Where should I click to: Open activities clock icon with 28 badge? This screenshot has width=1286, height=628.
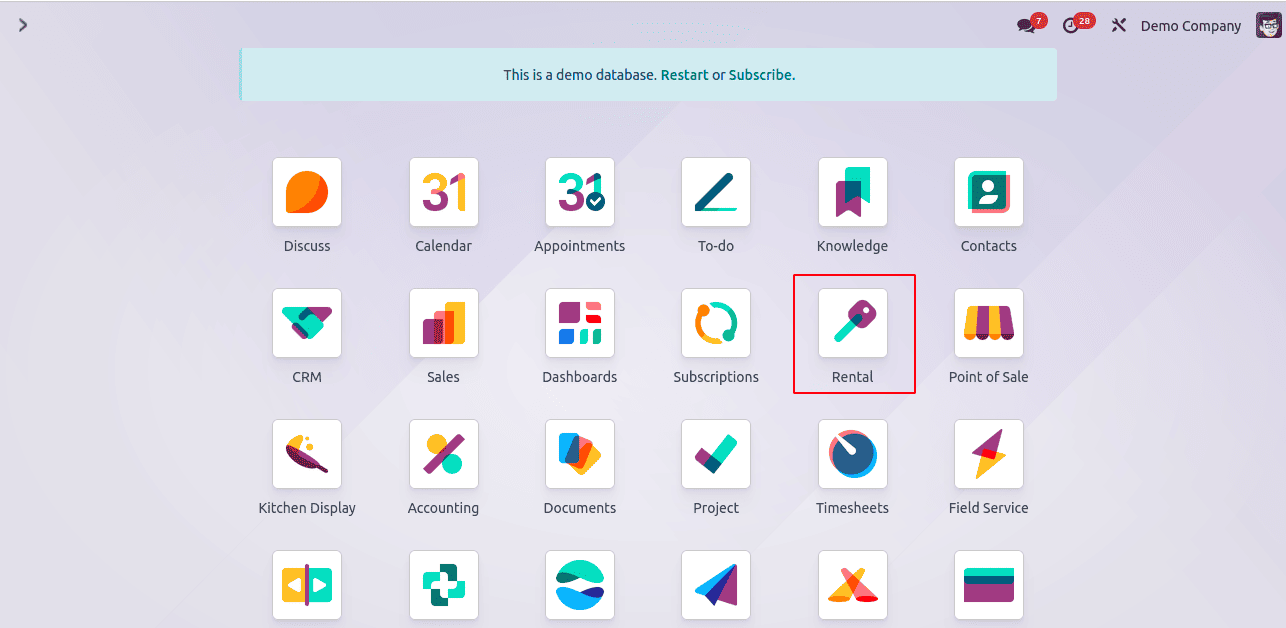(x=1077, y=25)
